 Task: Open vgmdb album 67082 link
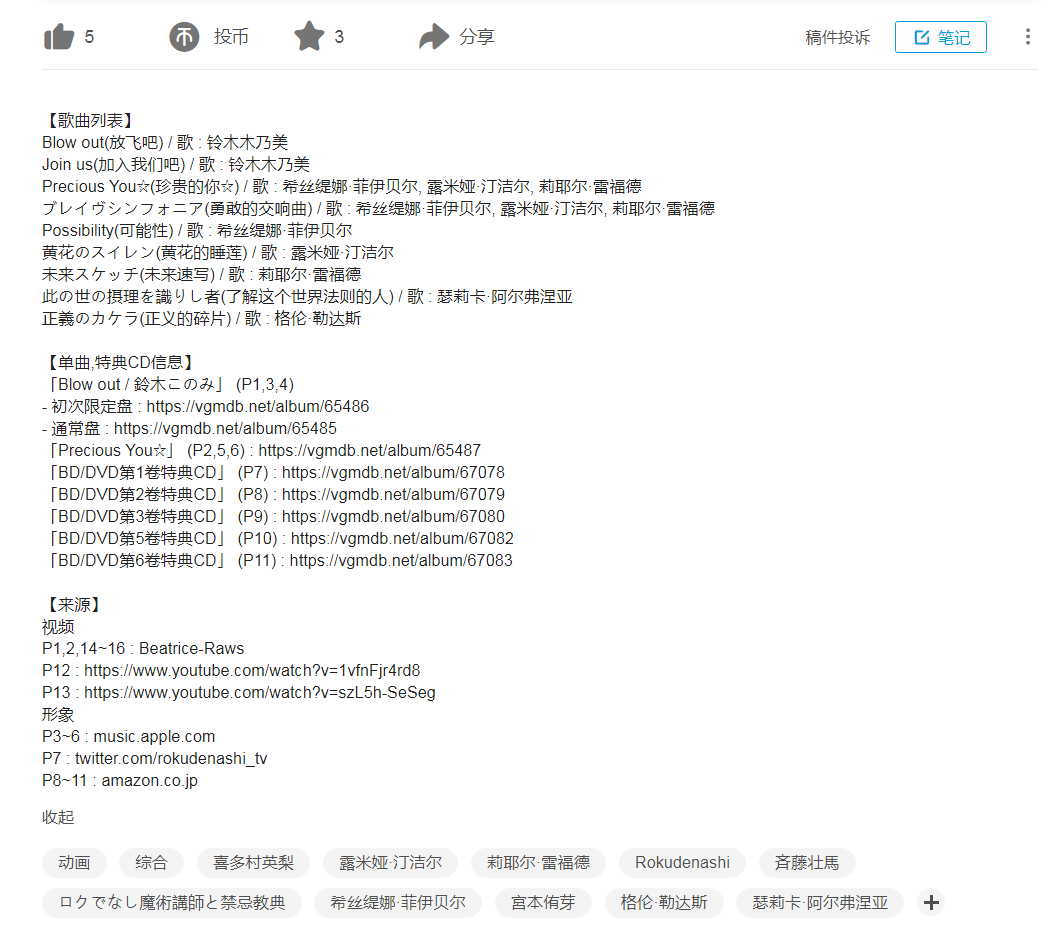[402, 538]
